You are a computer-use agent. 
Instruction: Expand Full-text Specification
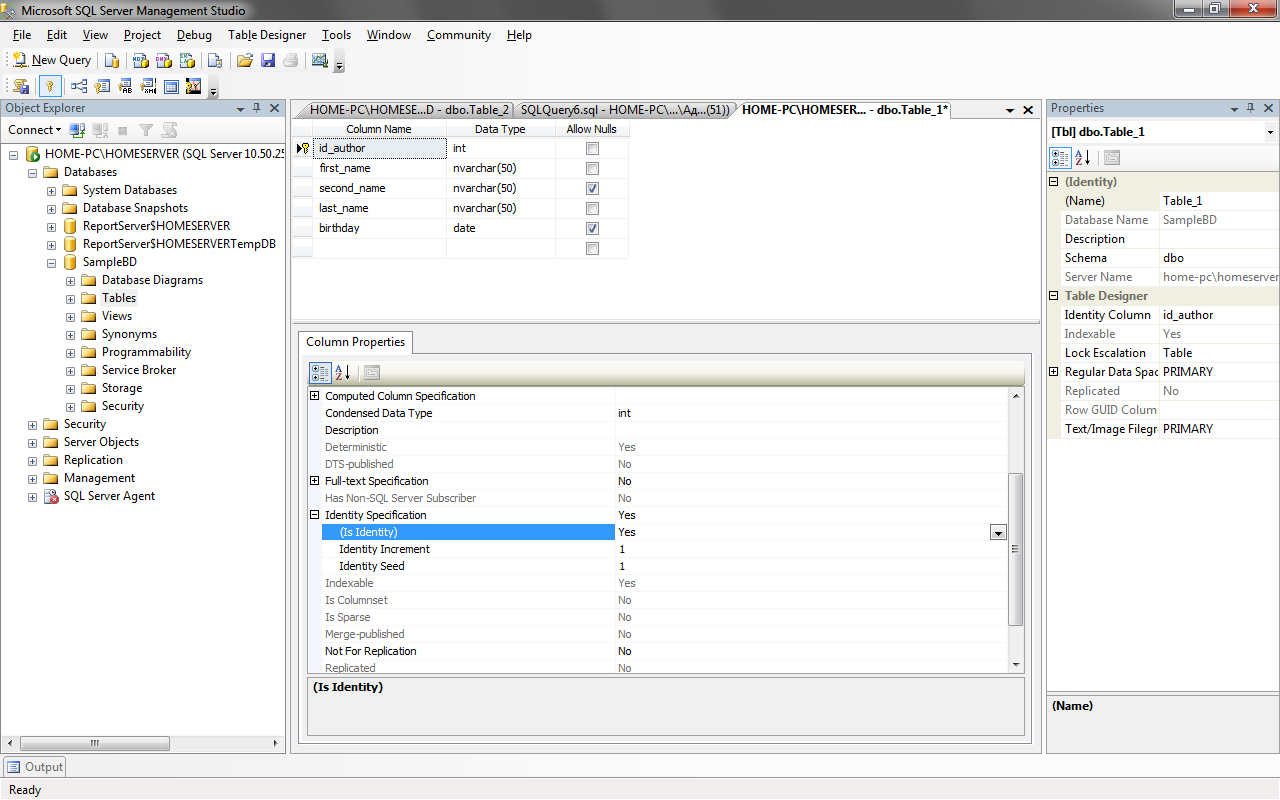tap(315, 481)
